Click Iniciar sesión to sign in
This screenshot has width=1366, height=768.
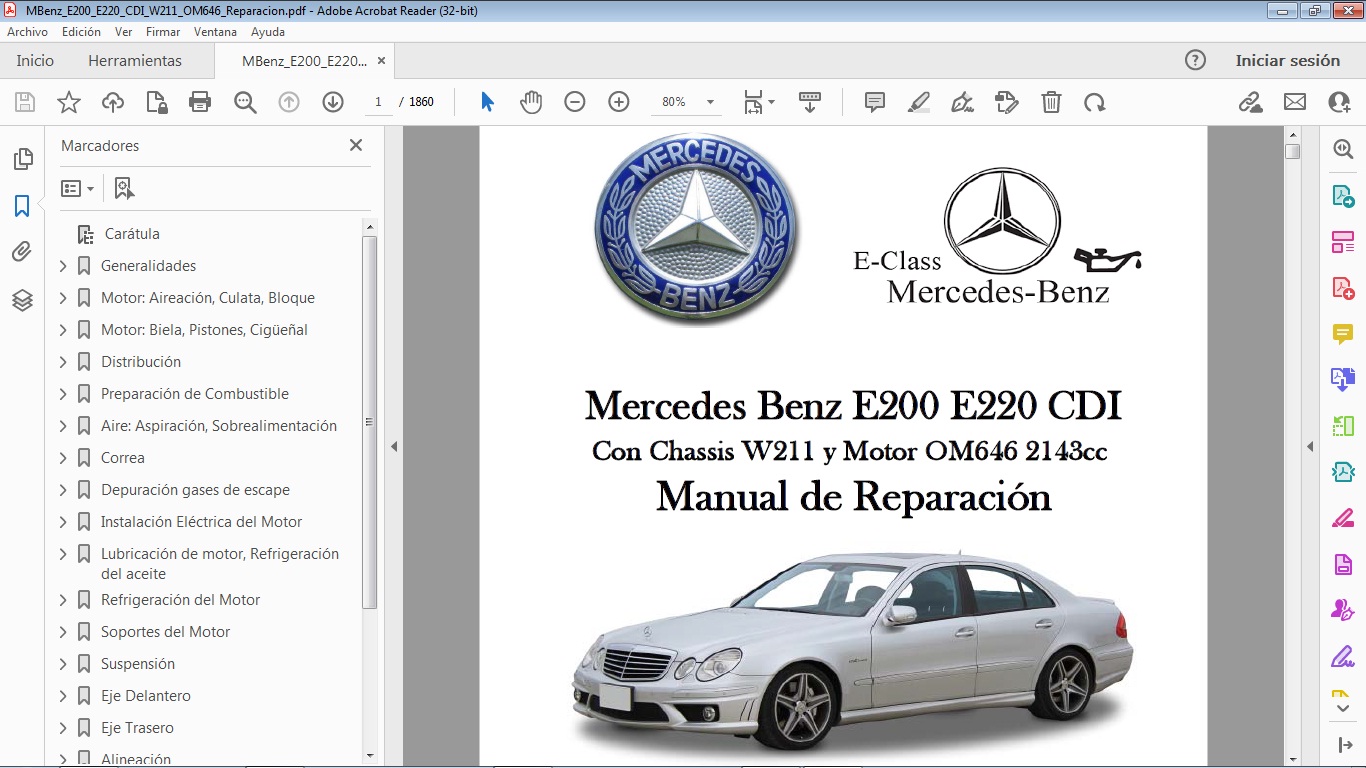[x=1288, y=60]
